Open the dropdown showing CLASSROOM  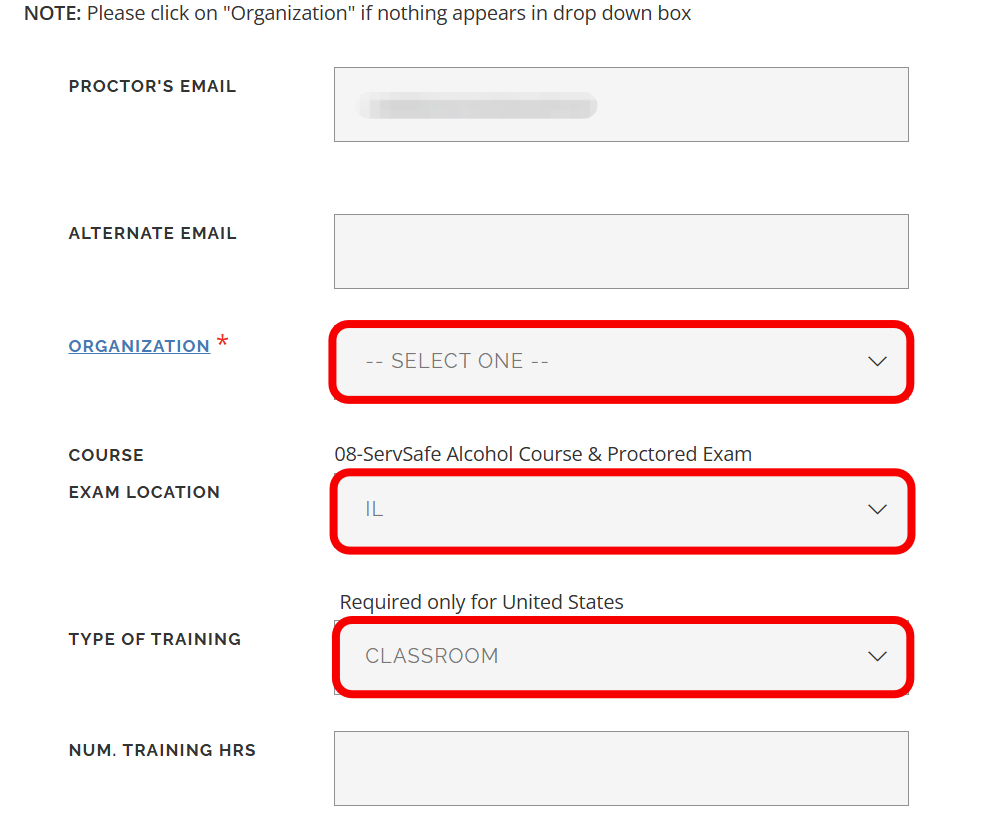[600, 656]
